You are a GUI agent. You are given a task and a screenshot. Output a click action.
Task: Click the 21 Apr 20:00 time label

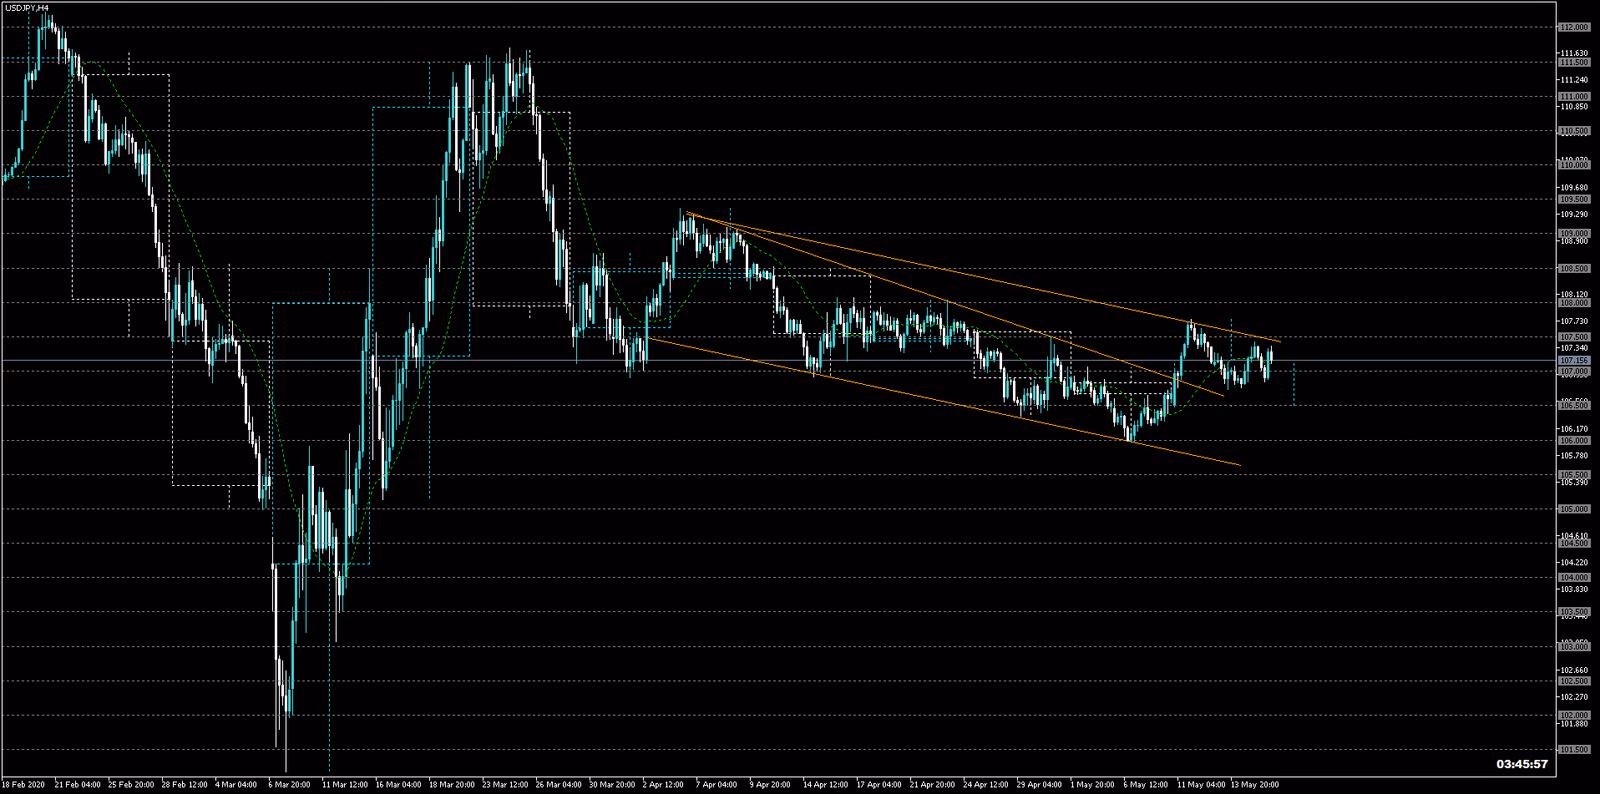(x=933, y=785)
